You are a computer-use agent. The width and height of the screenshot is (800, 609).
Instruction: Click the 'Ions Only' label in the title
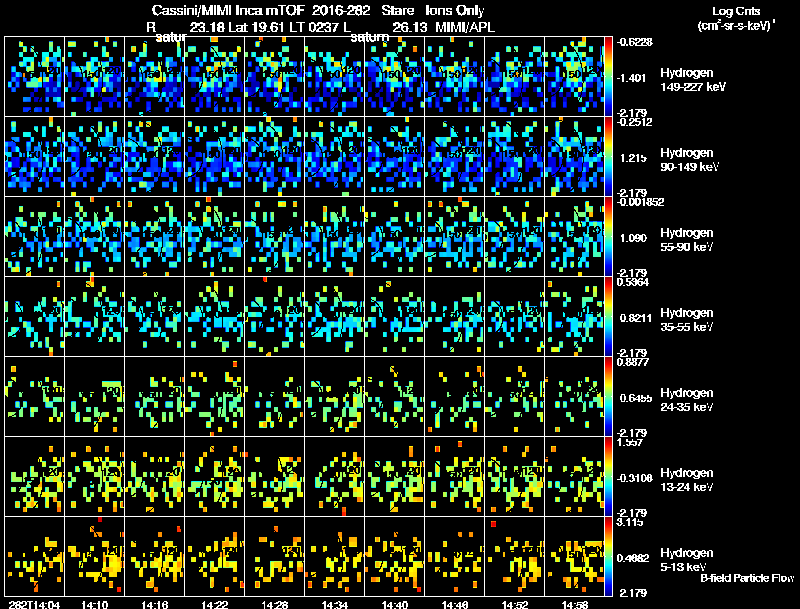coord(455,10)
